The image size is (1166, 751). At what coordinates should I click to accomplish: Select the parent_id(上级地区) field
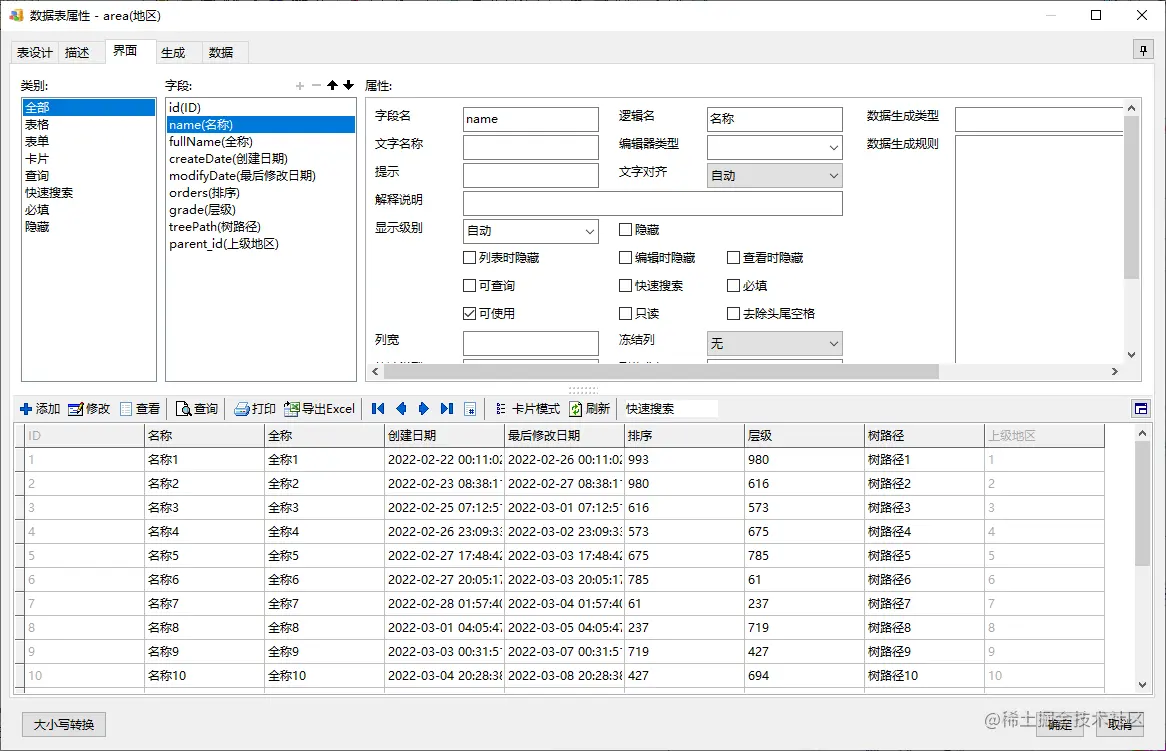[260, 244]
